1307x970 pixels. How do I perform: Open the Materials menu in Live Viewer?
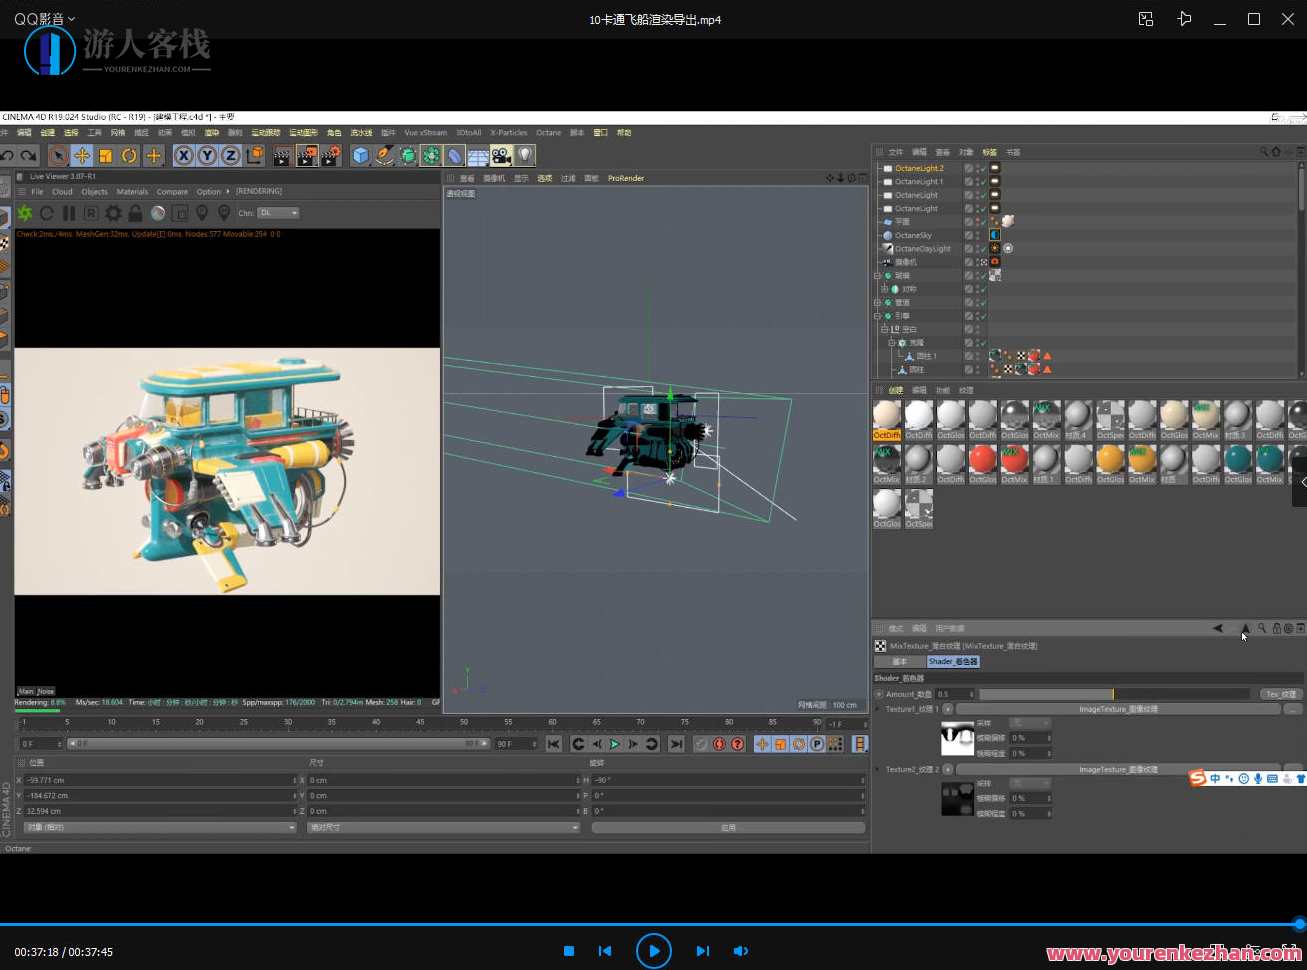click(132, 192)
